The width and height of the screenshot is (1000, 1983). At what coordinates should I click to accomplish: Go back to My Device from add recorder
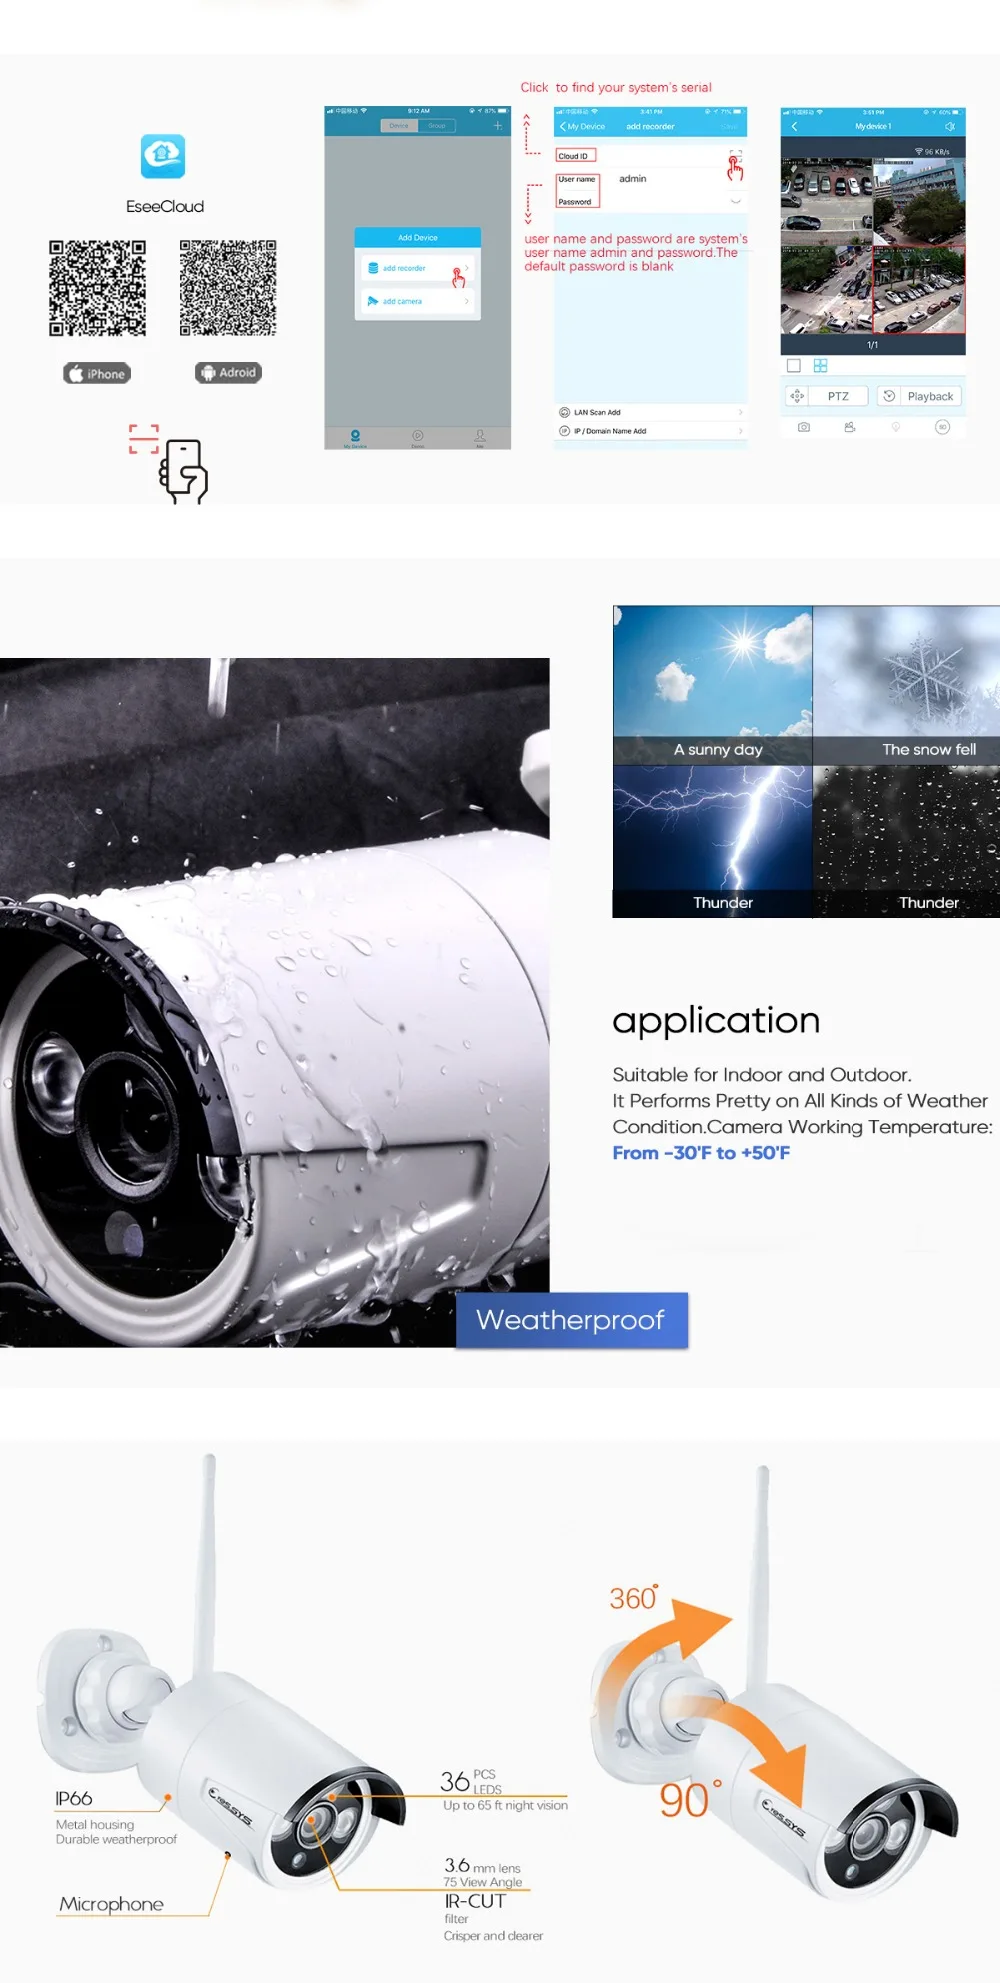(582, 127)
